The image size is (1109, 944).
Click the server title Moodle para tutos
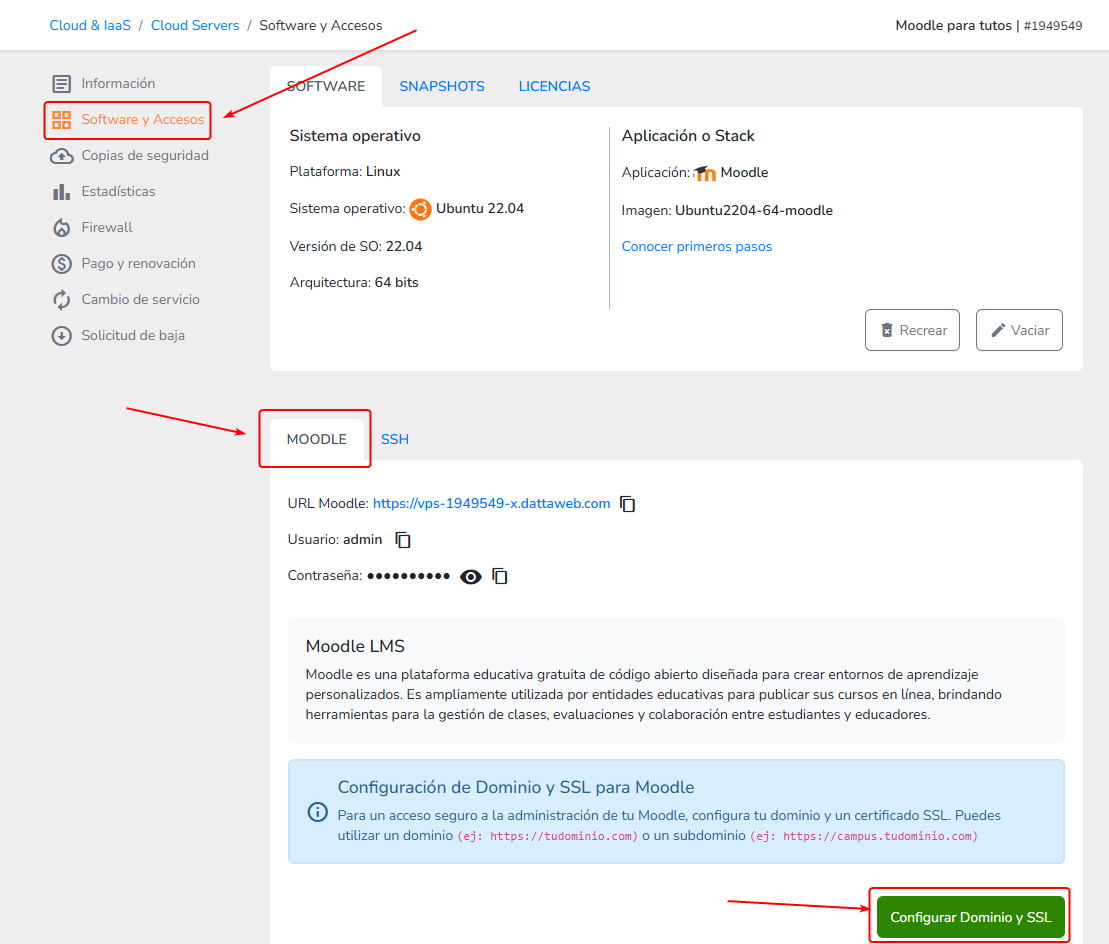coord(953,25)
